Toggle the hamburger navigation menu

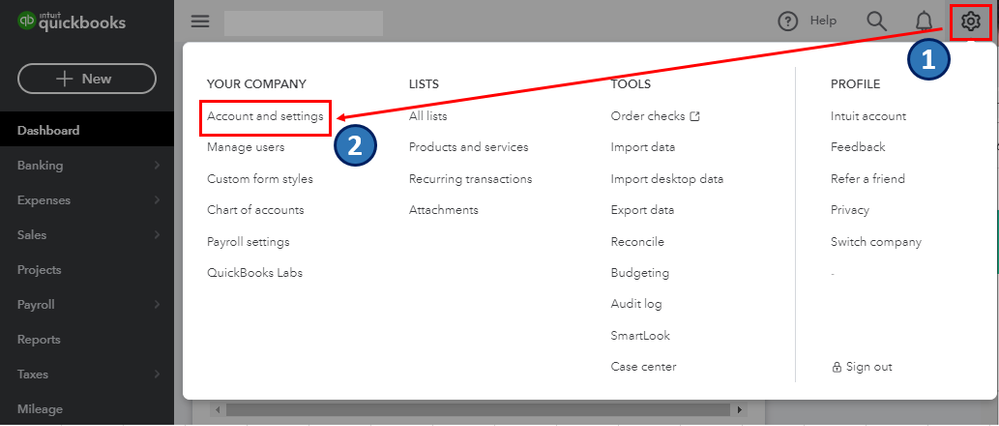pyautogui.click(x=200, y=21)
